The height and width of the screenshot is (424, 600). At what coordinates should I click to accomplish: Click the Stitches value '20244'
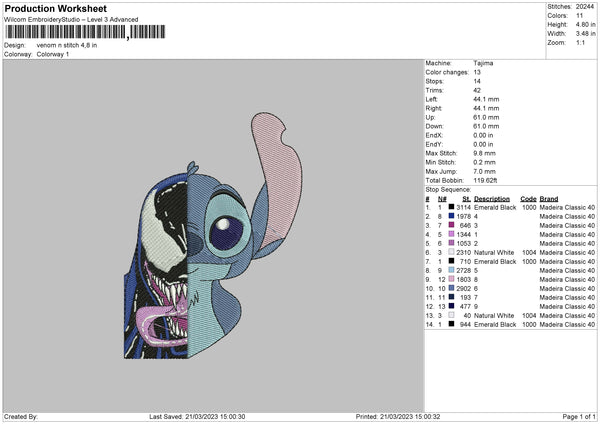tap(585, 7)
